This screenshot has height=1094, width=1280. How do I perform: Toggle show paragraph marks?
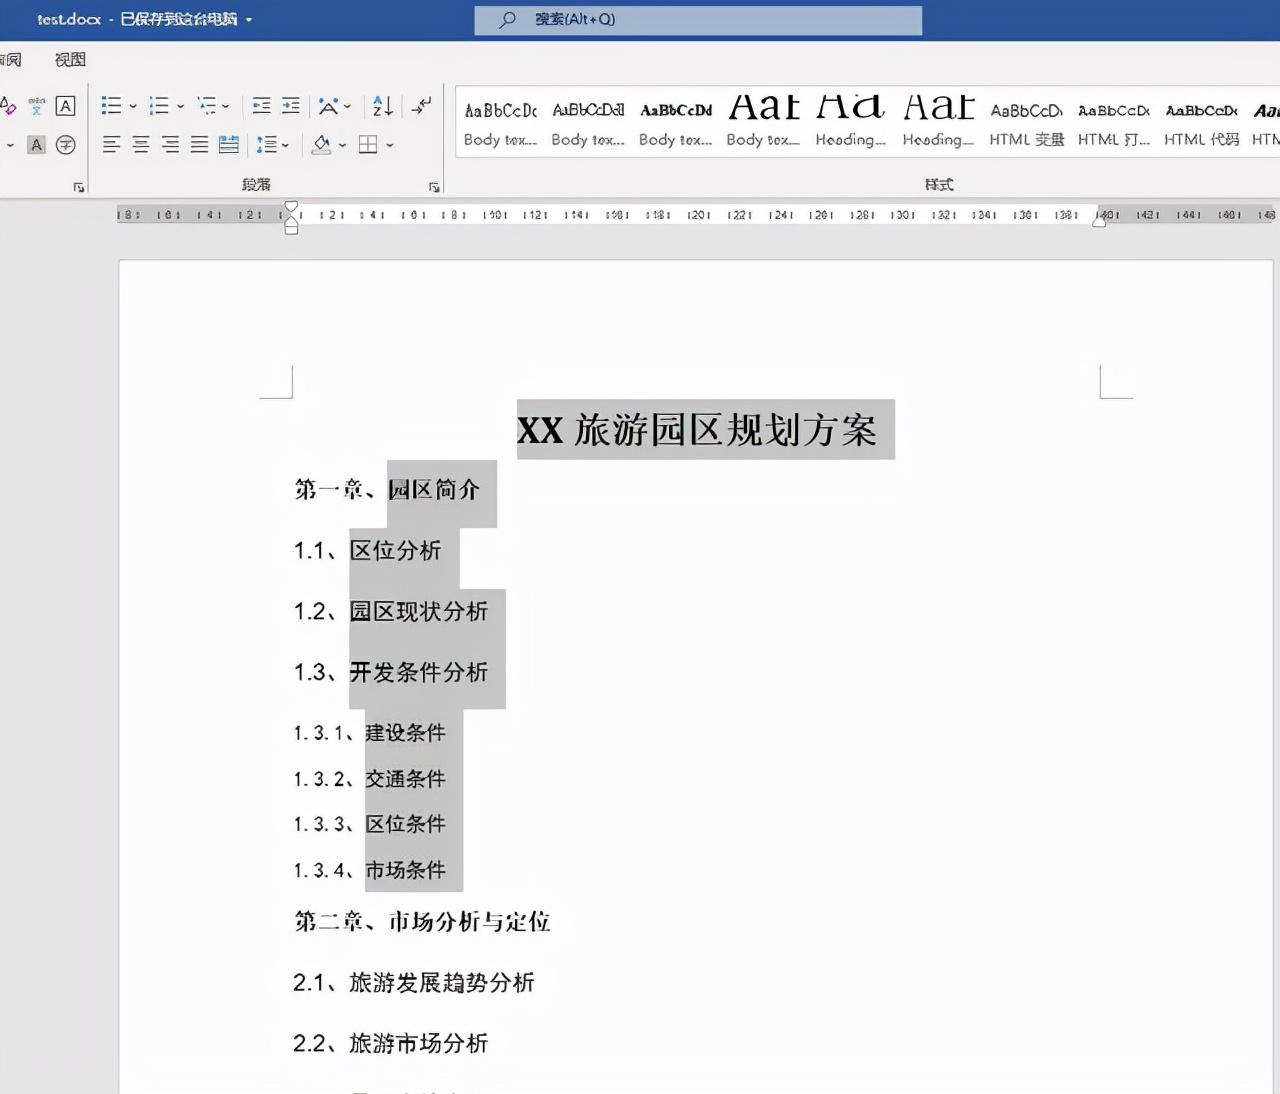click(x=422, y=105)
